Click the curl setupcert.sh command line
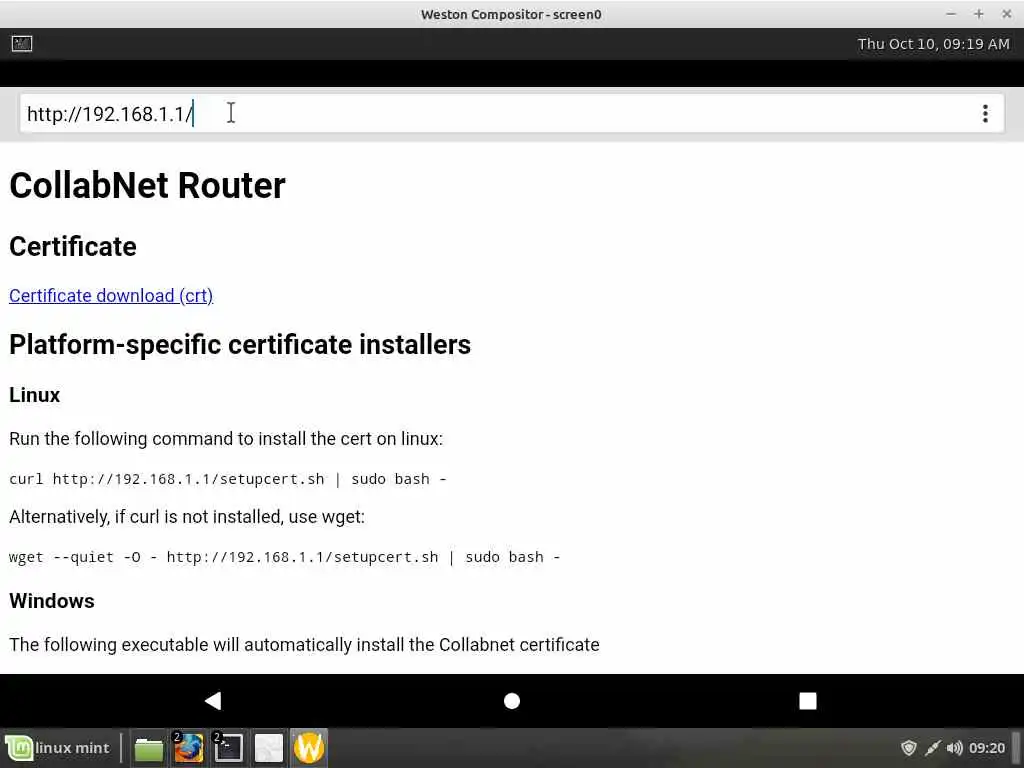The image size is (1024, 768). coord(228,479)
